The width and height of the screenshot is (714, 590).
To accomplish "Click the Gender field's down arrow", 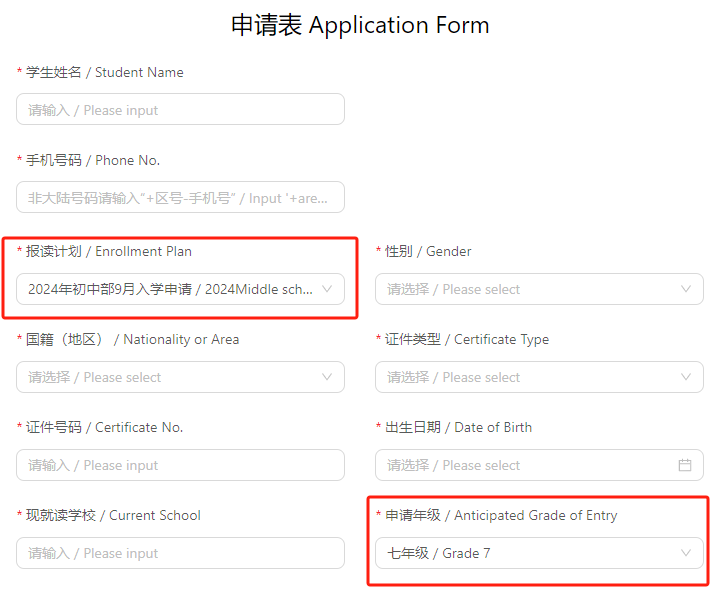I will pos(685,289).
